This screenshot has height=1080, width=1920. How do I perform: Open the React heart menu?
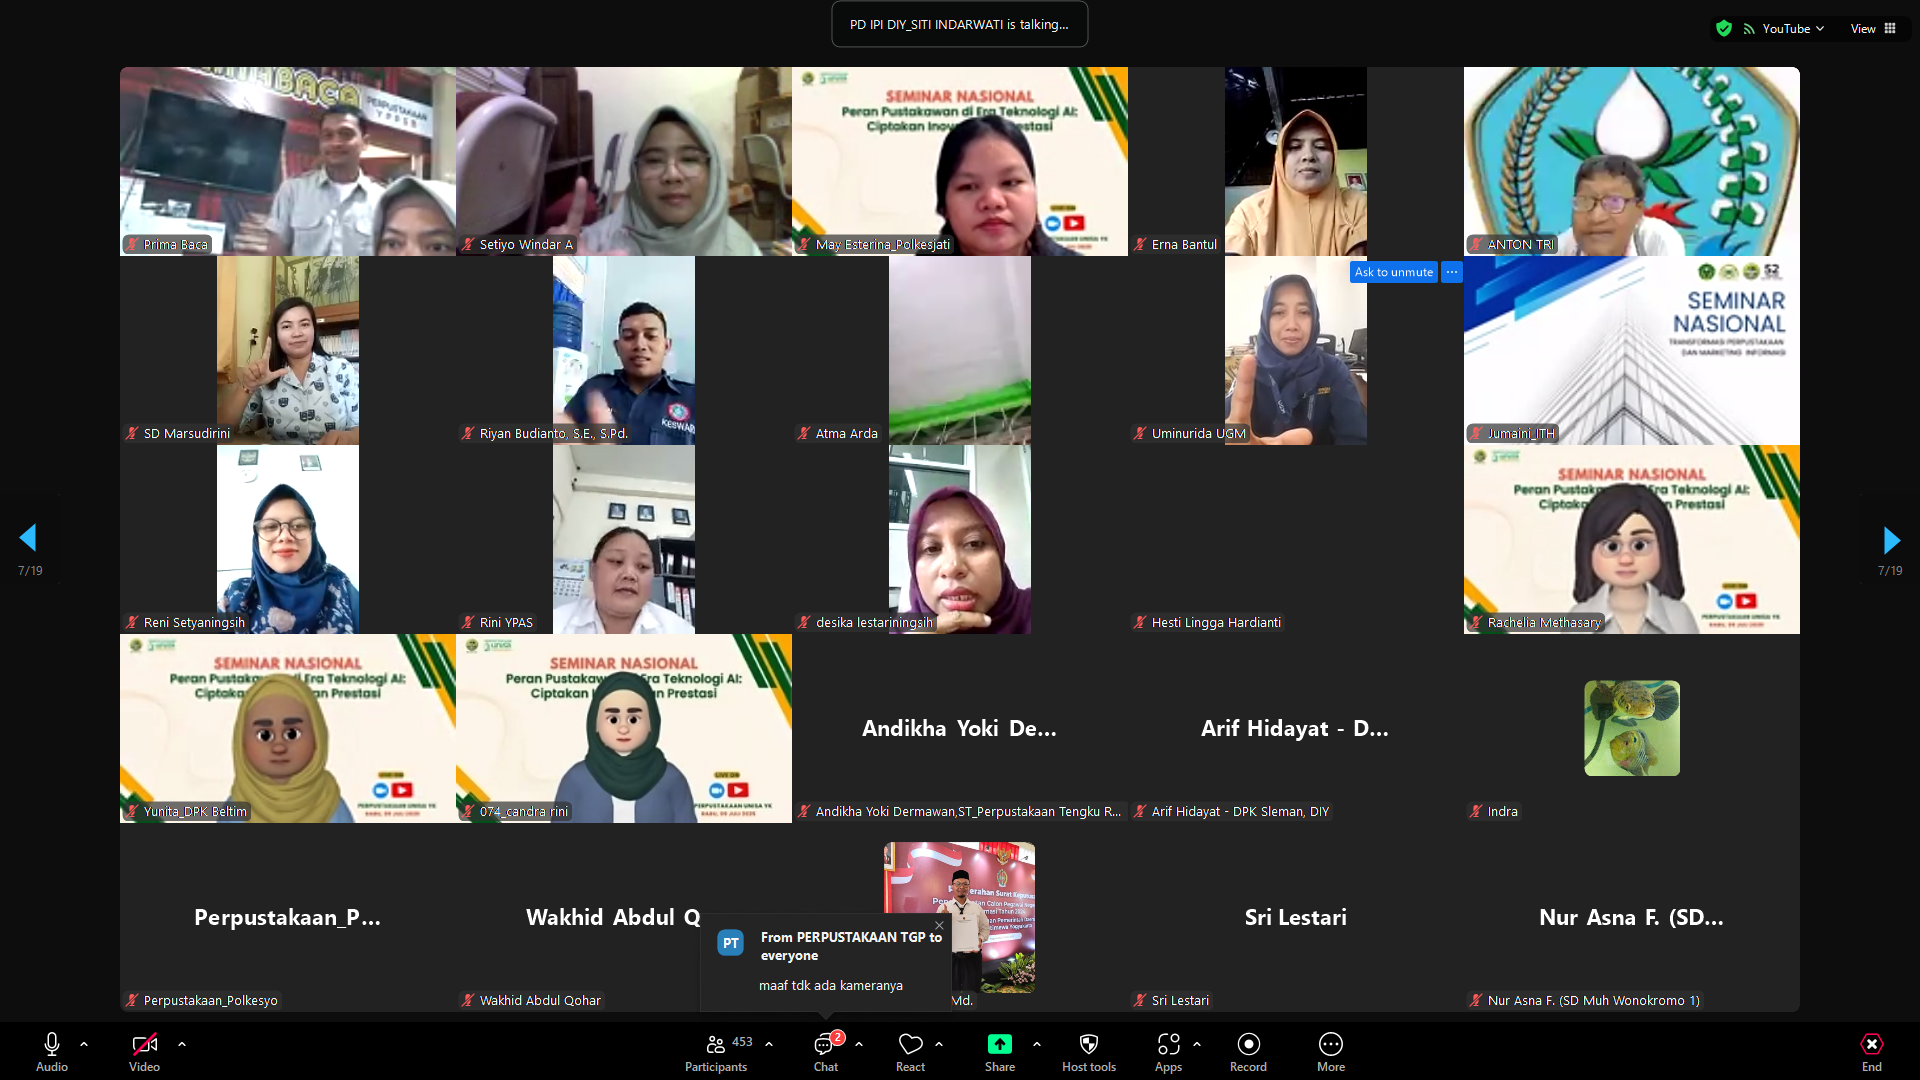tap(910, 1052)
